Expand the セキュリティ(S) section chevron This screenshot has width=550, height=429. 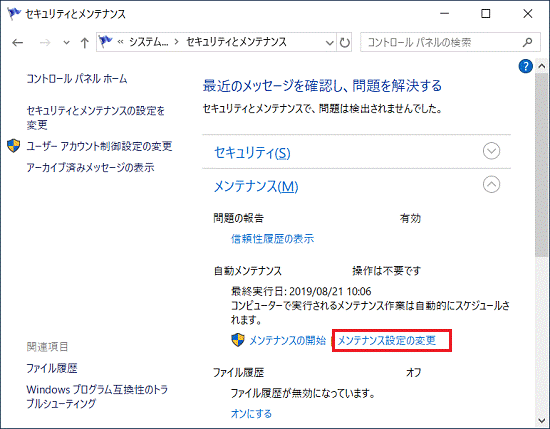coord(491,151)
